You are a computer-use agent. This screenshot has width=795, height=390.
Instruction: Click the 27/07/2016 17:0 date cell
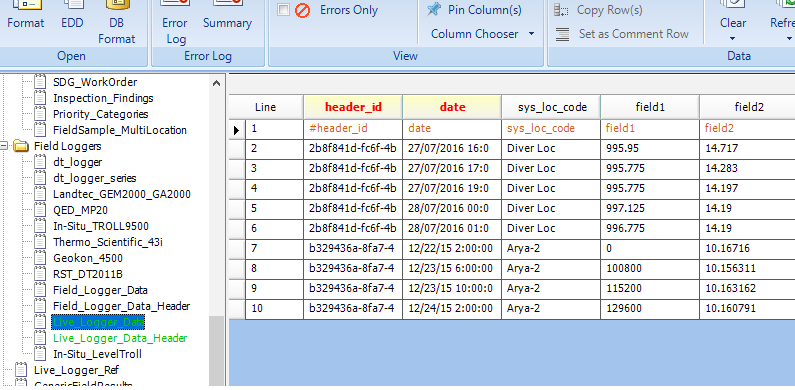(452, 168)
